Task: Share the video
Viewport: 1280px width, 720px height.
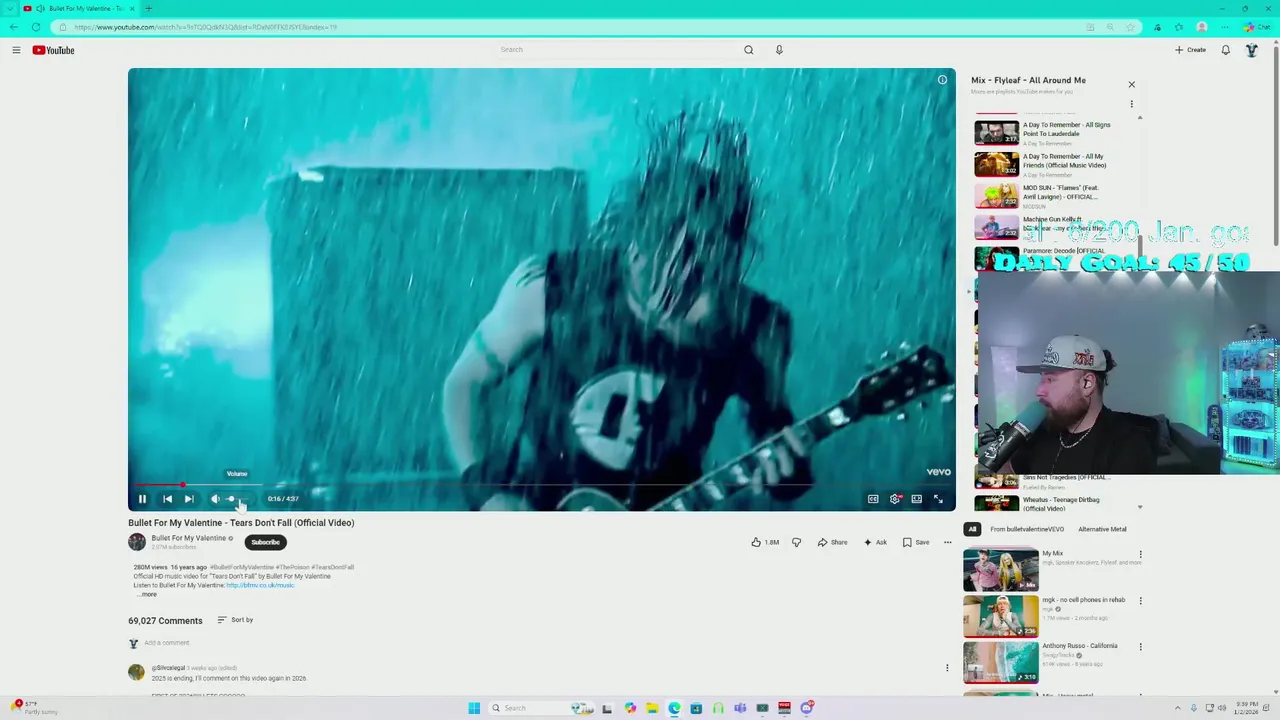Action: pos(832,542)
